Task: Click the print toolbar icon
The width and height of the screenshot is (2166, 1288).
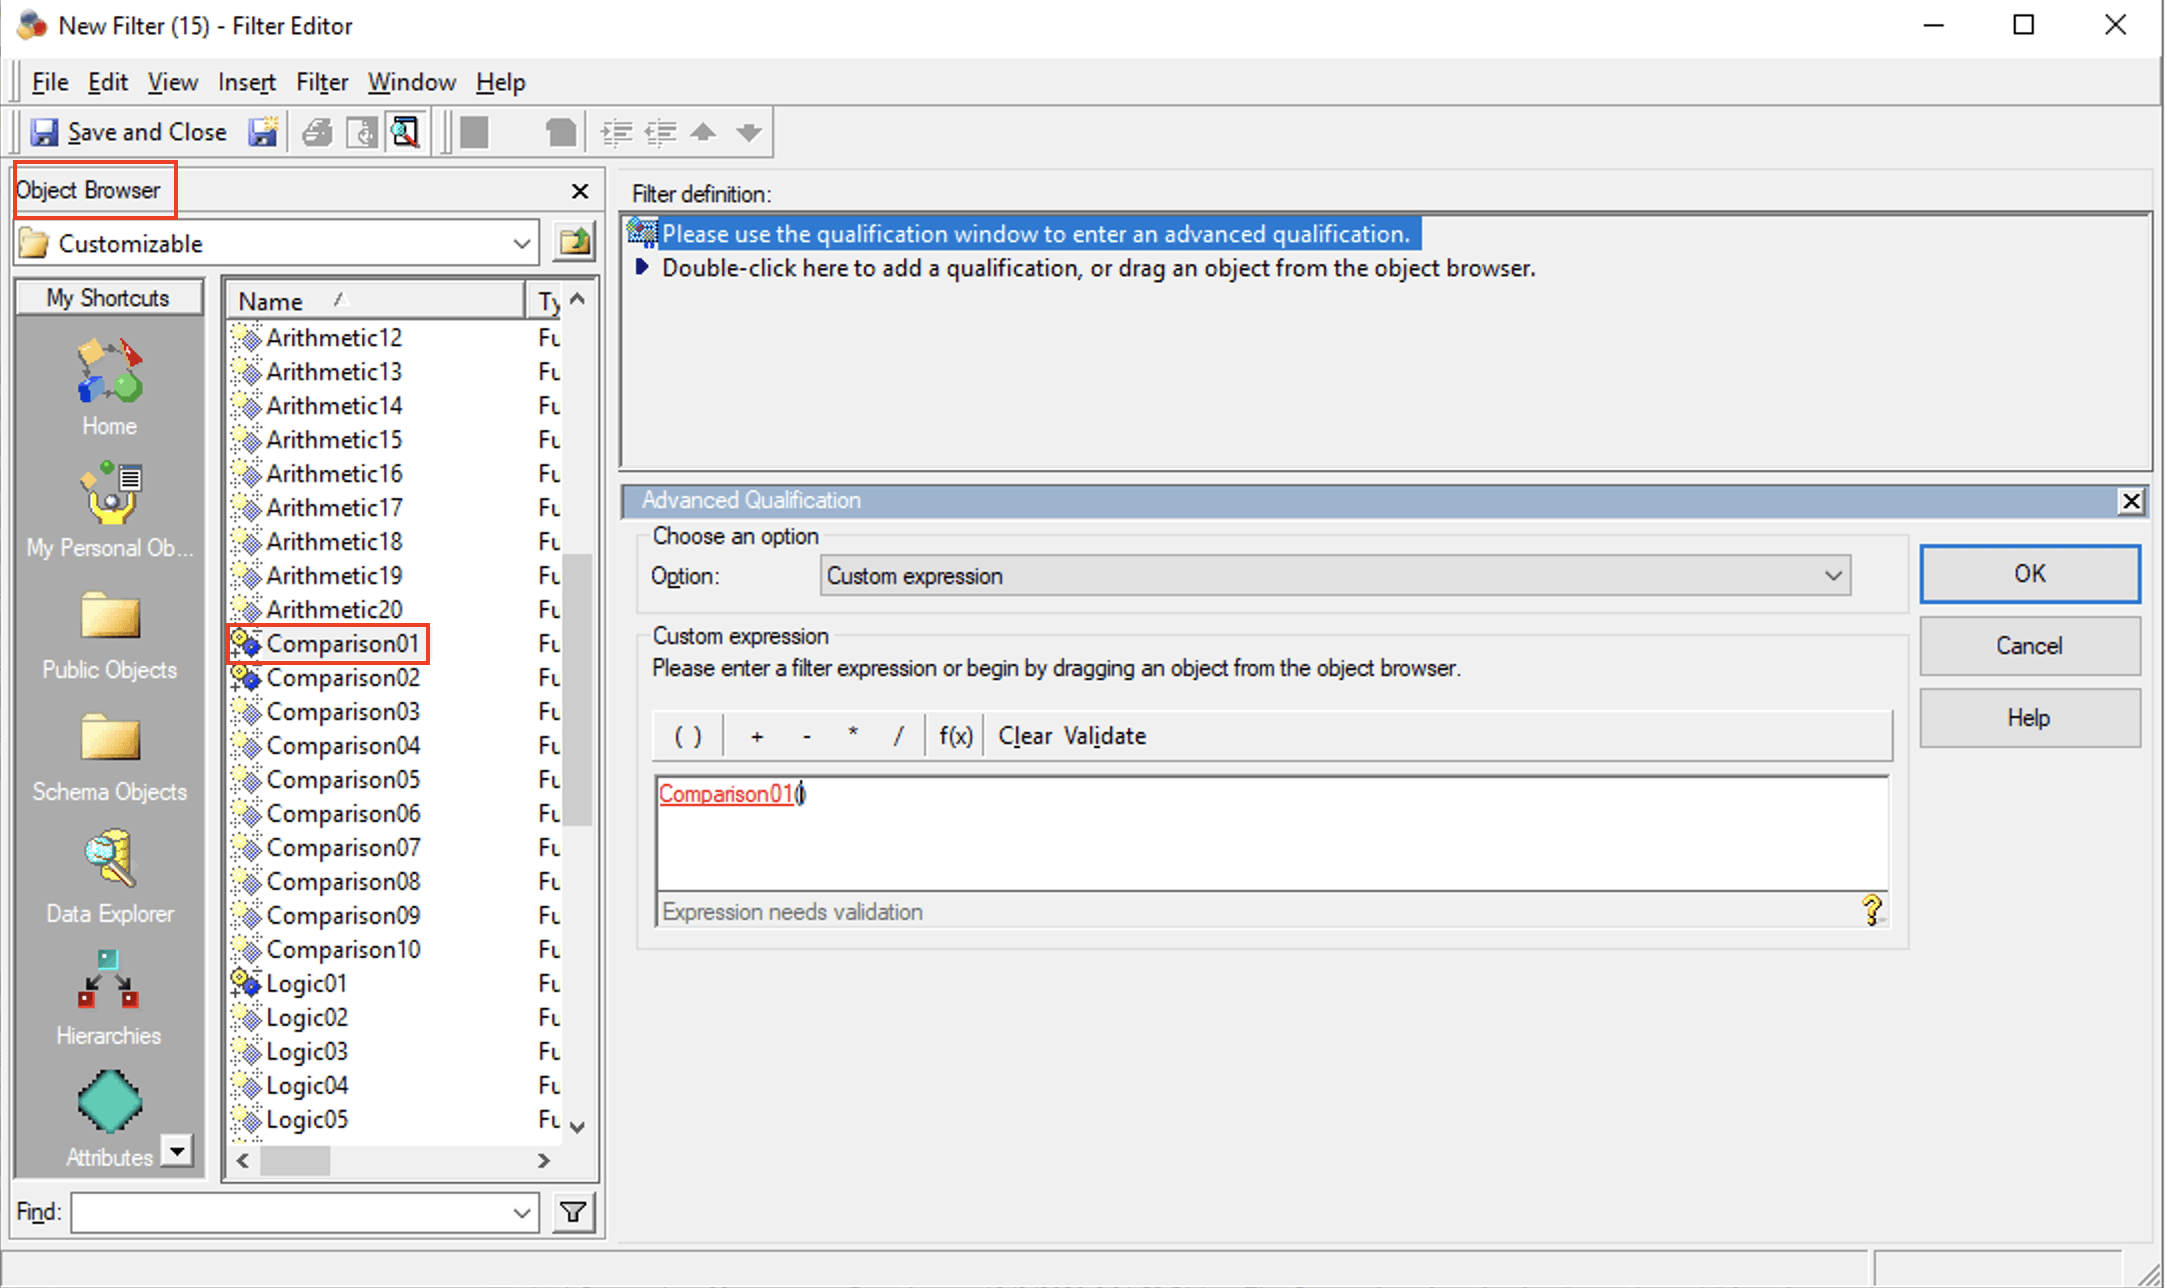Action: coord(318,132)
